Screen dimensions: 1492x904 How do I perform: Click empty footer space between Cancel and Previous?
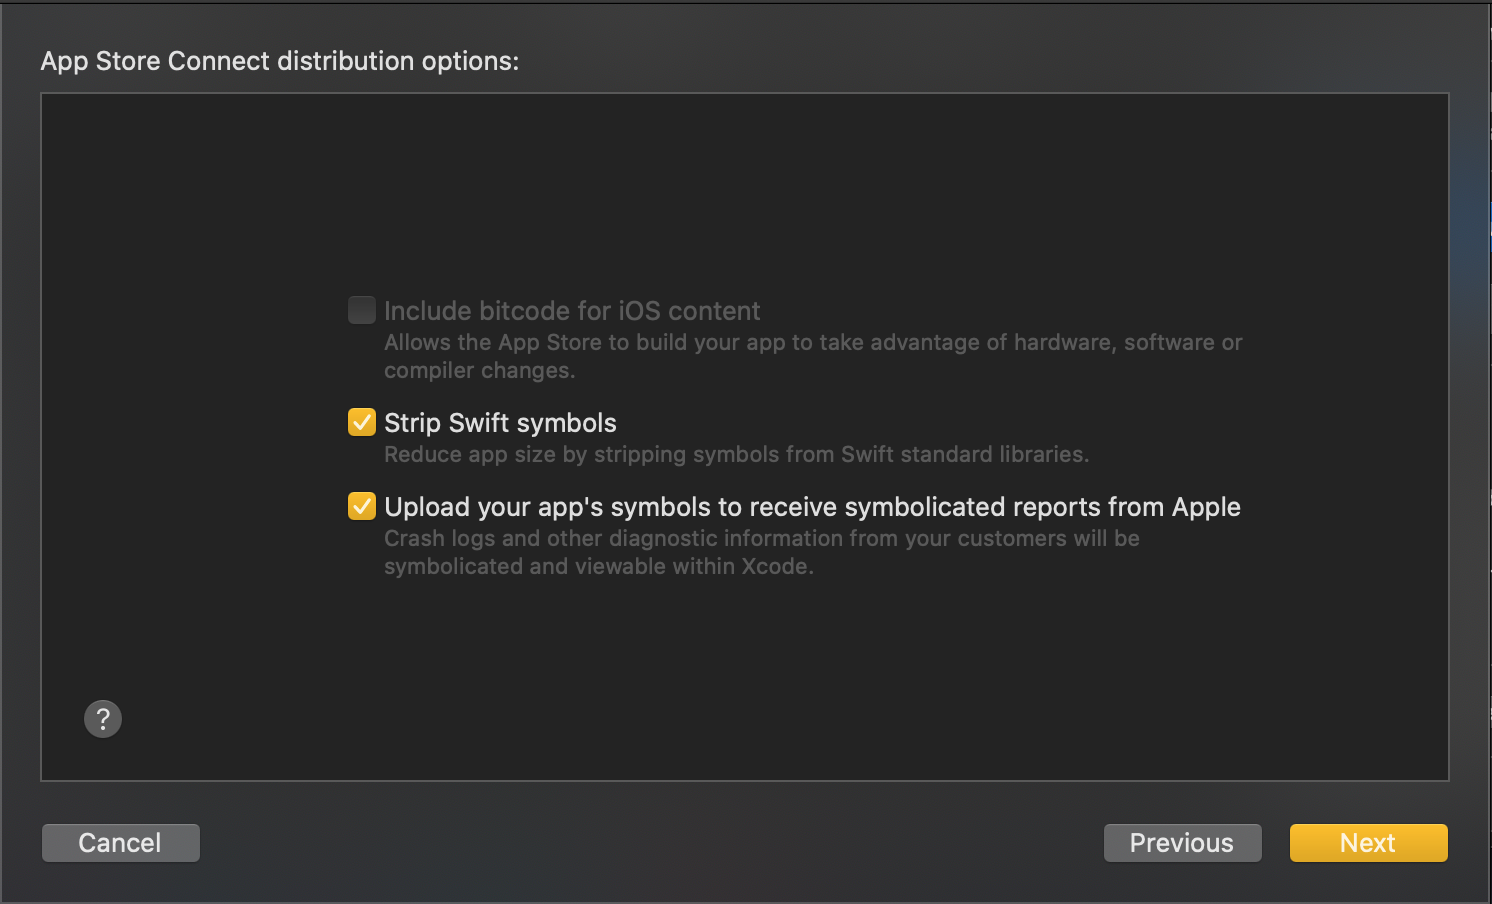[650, 843]
